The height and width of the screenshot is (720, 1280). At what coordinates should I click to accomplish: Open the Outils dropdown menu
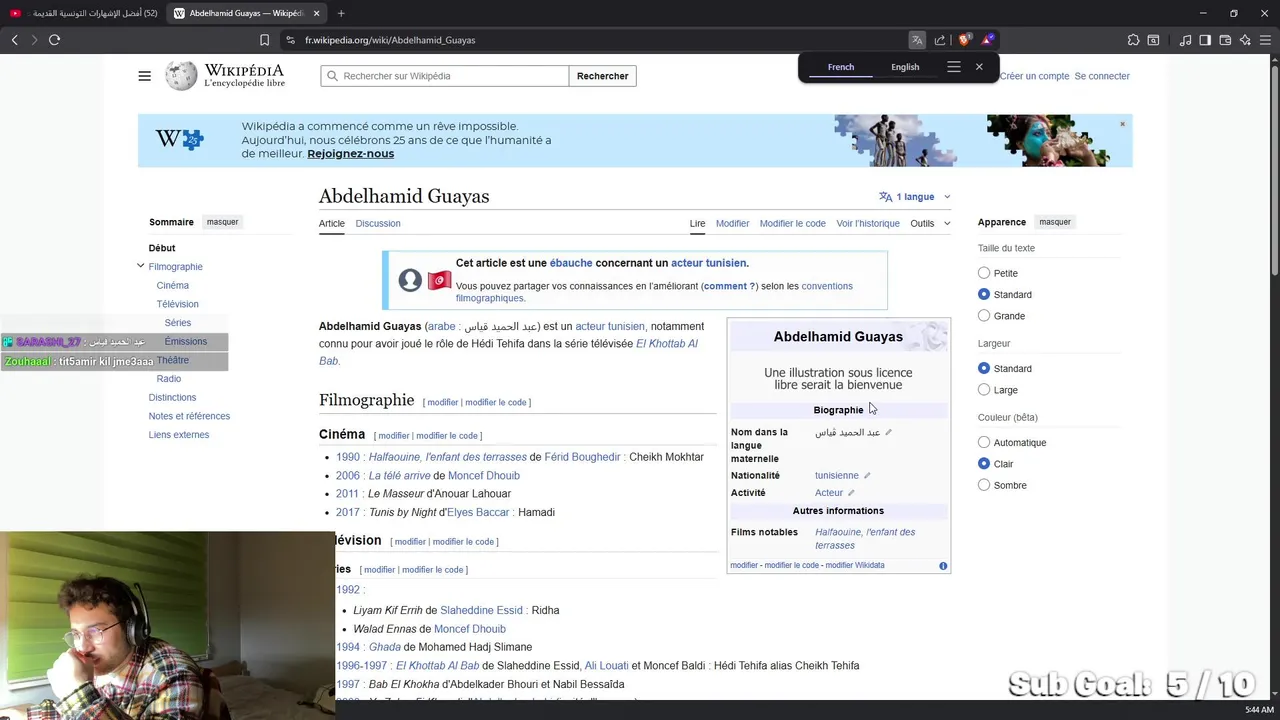click(930, 224)
